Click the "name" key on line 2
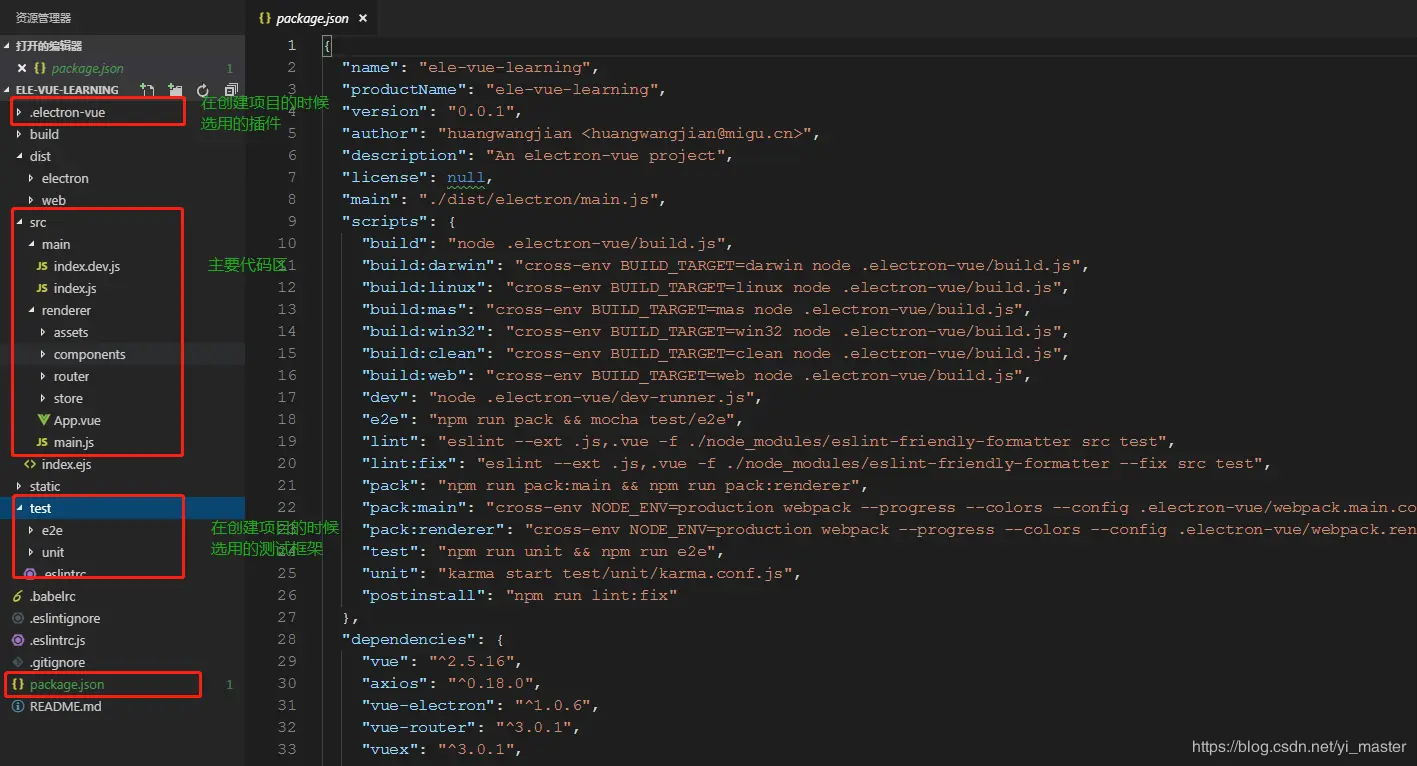The image size is (1417, 766). (371, 68)
